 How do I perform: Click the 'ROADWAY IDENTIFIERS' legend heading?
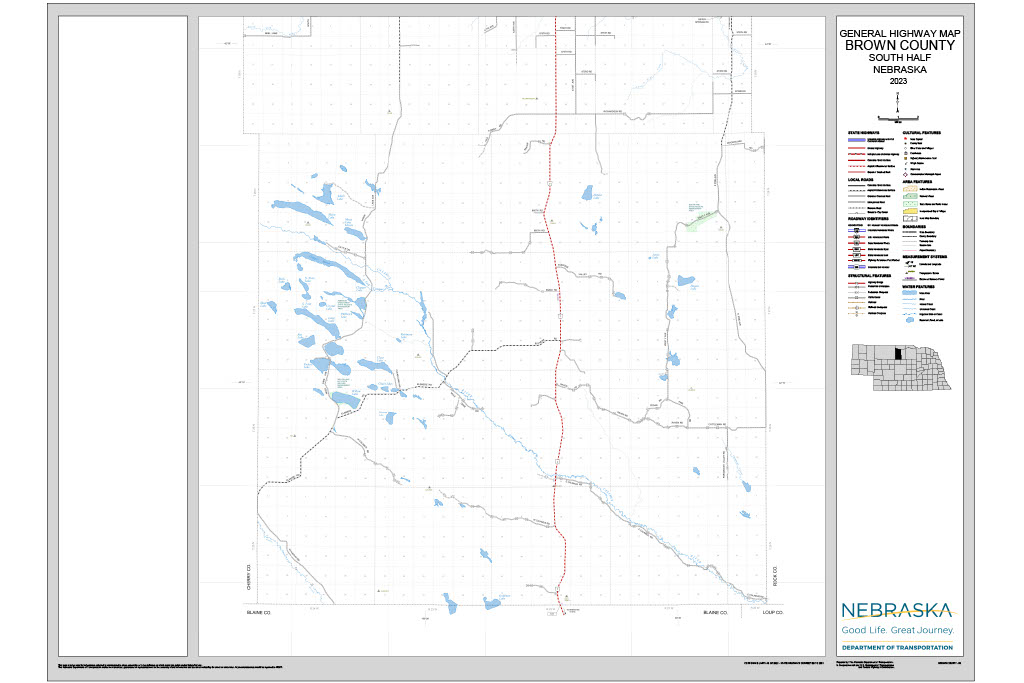point(868,219)
